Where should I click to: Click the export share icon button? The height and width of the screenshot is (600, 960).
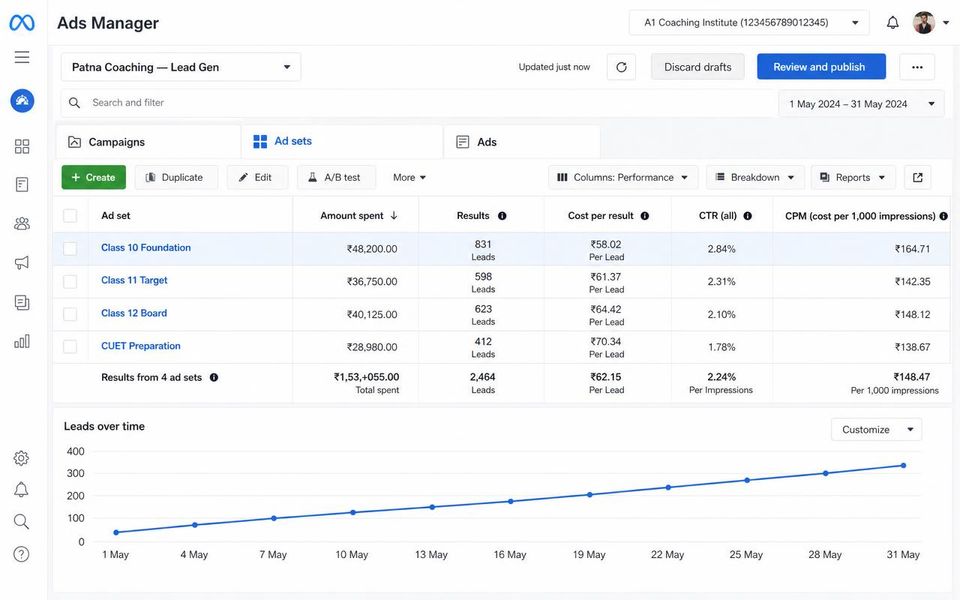pyautogui.click(x=918, y=178)
